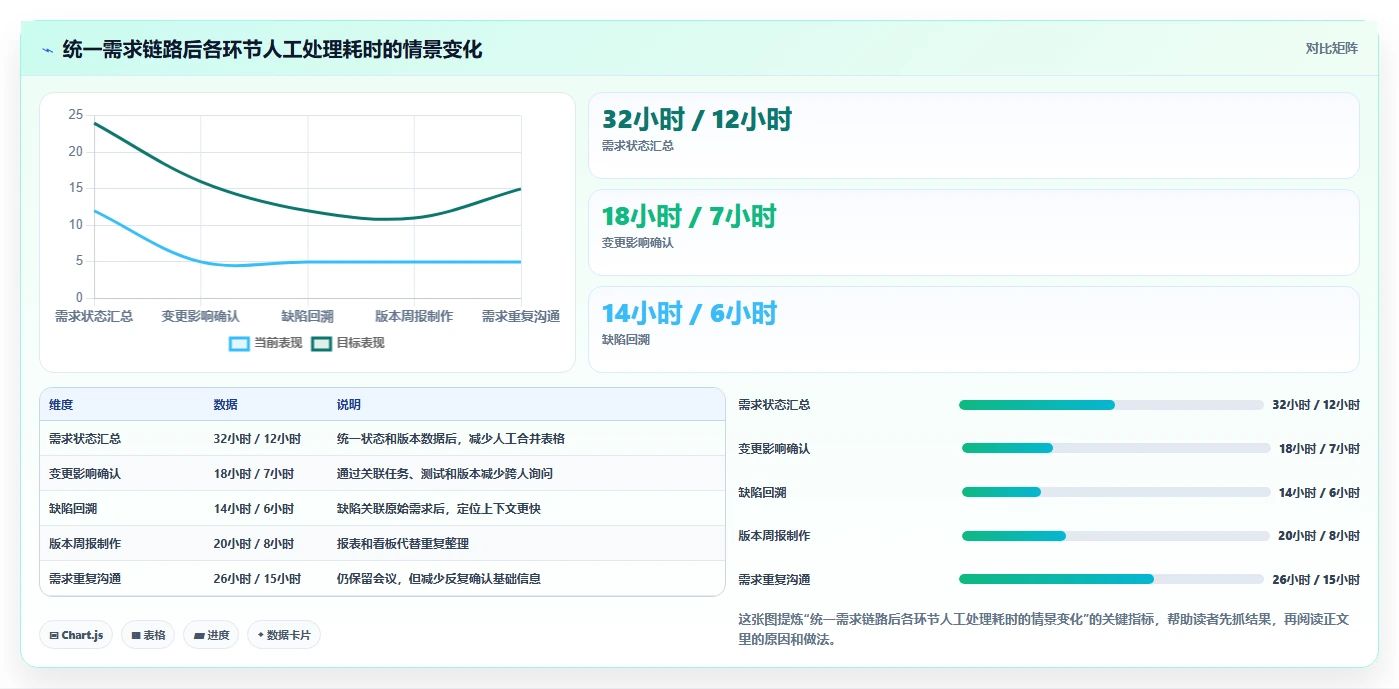
Task: Click description 报表和看板代替重复整理
Action: coord(403,544)
